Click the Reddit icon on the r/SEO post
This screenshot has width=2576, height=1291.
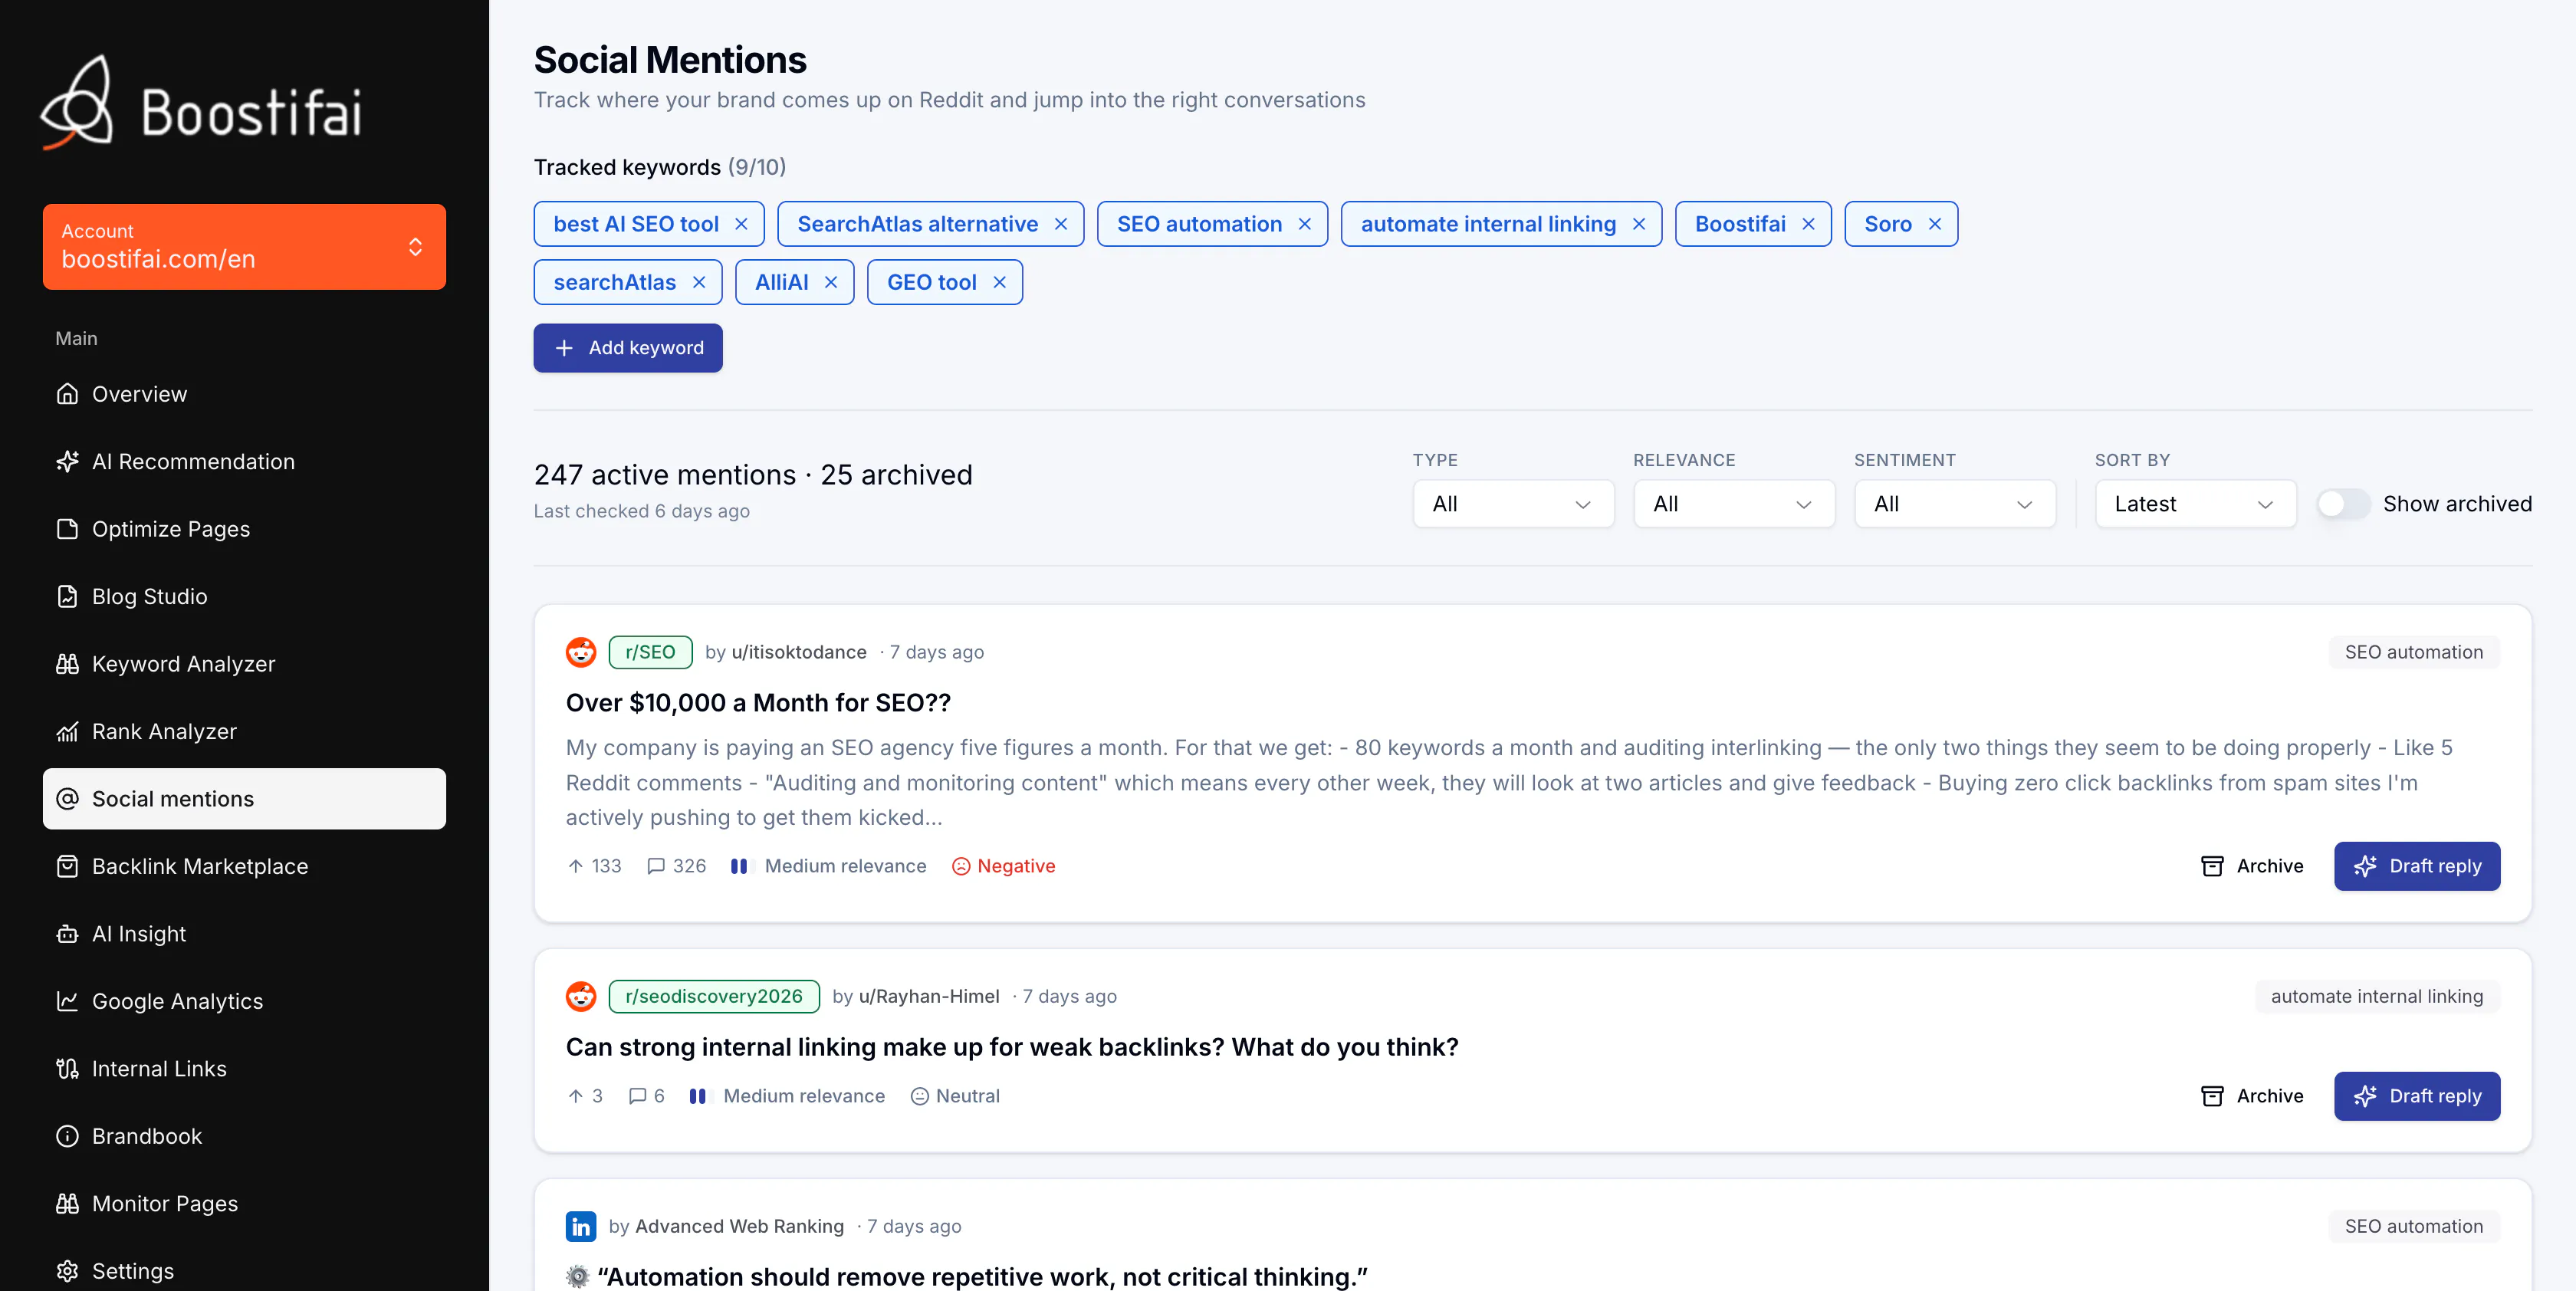pos(581,652)
